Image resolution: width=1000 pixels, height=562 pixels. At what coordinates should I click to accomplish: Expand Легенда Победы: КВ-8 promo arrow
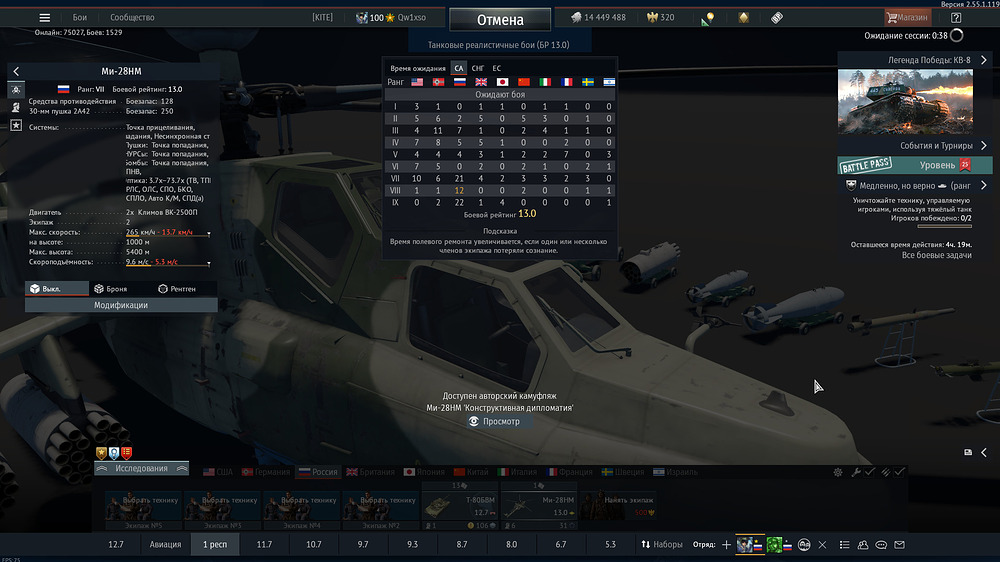click(983, 60)
